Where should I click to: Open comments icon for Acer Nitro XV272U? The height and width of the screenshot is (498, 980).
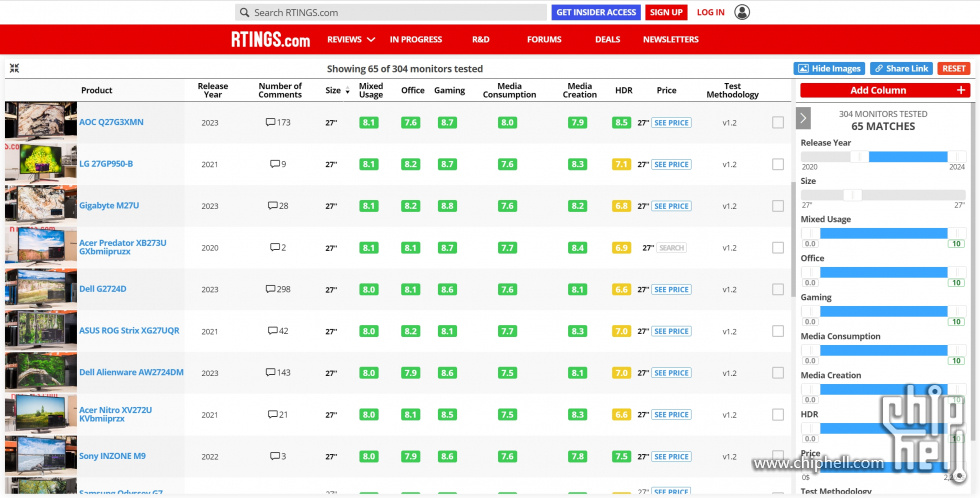point(272,414)
